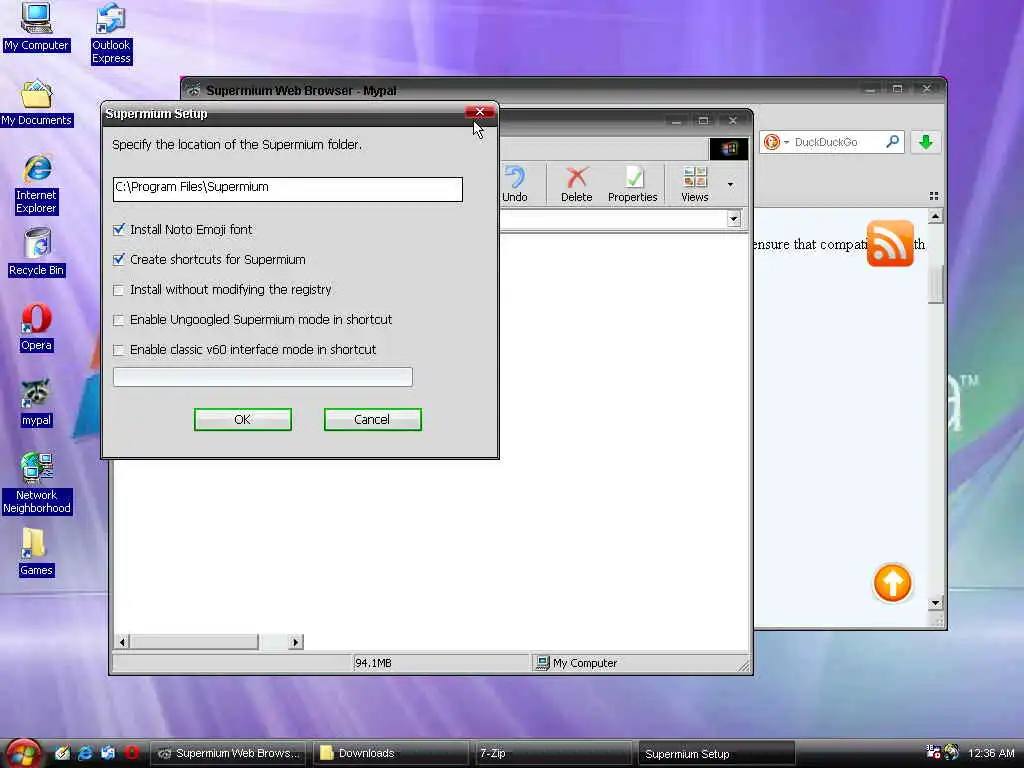1024x768 pixels.
Task: Click Delete icon in 7-Zip toolbar
Action: 577,184
